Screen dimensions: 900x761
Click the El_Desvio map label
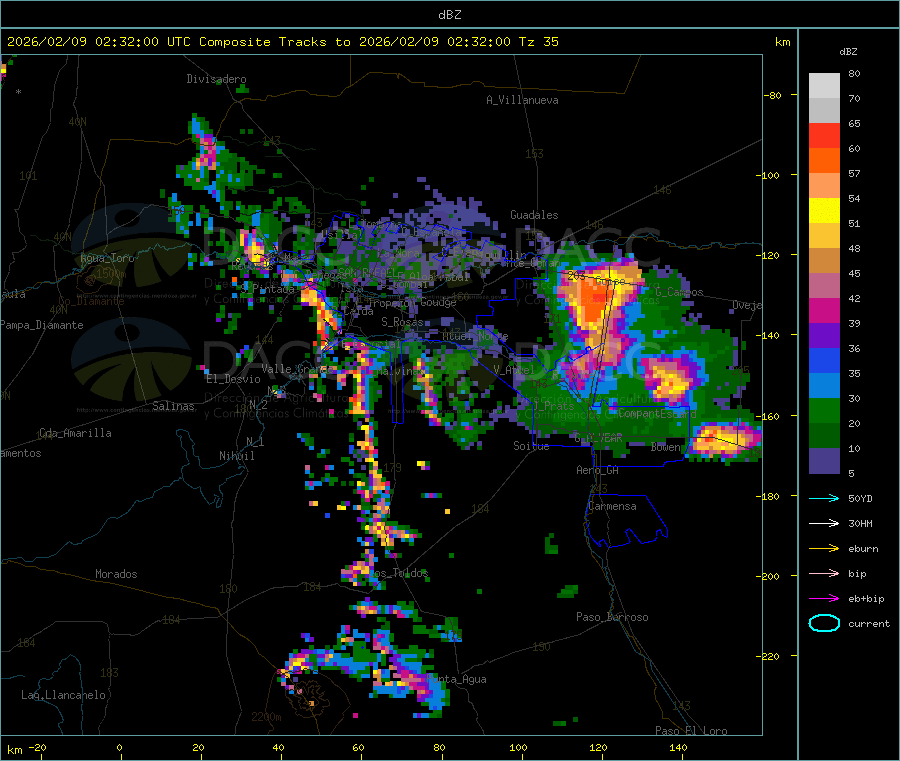pyautogui.click(x=233, y=379)
